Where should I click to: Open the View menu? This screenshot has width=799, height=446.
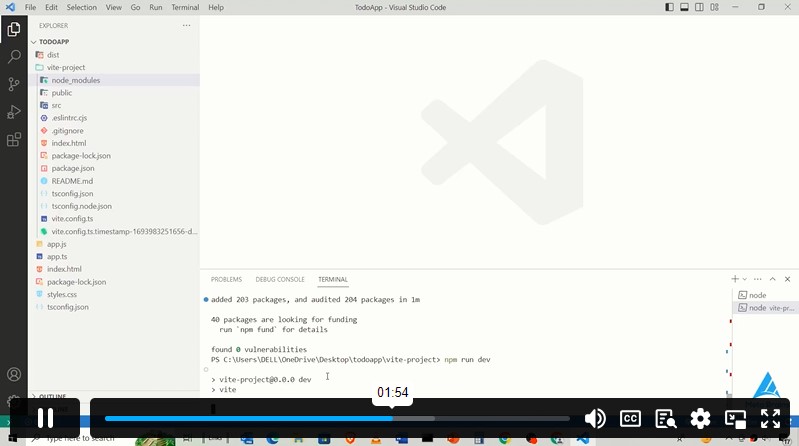coord(114,7)
